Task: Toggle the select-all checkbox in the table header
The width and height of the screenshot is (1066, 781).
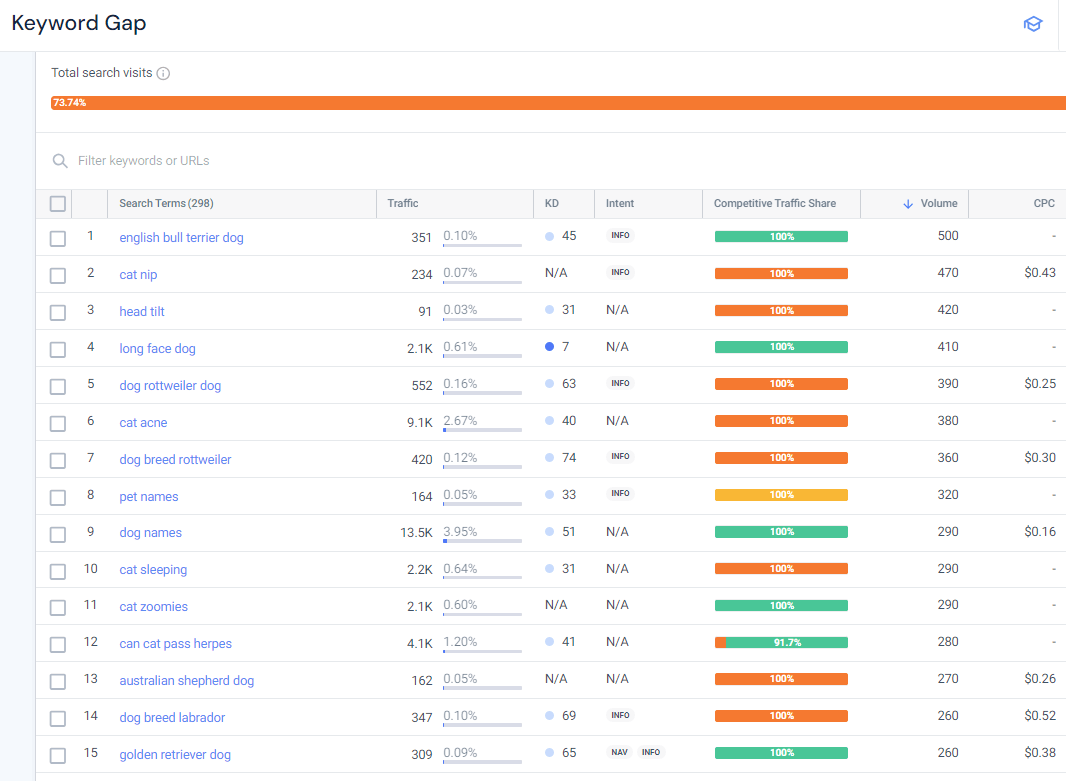Action: click(57, 203)
